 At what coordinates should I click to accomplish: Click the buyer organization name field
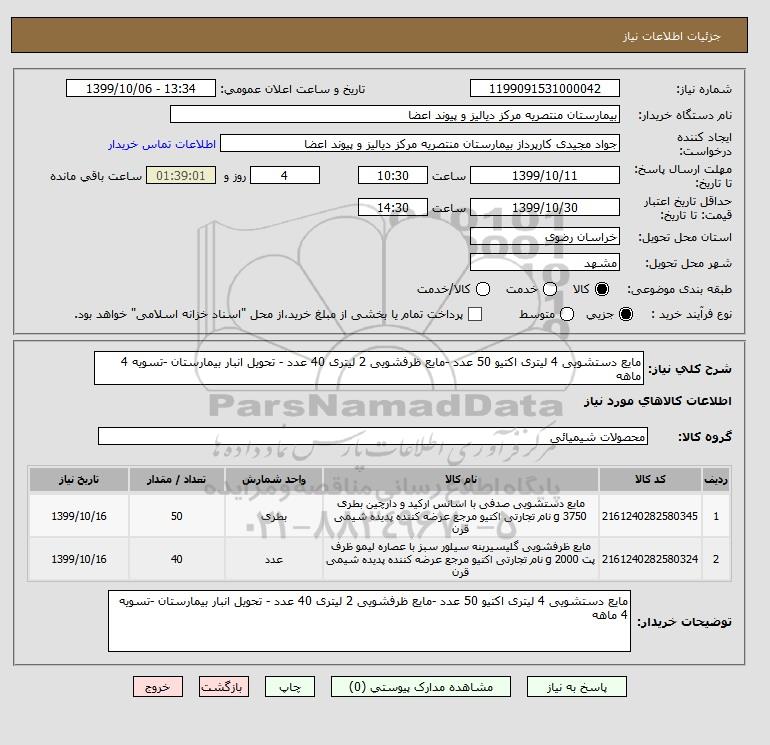point(395,114)
